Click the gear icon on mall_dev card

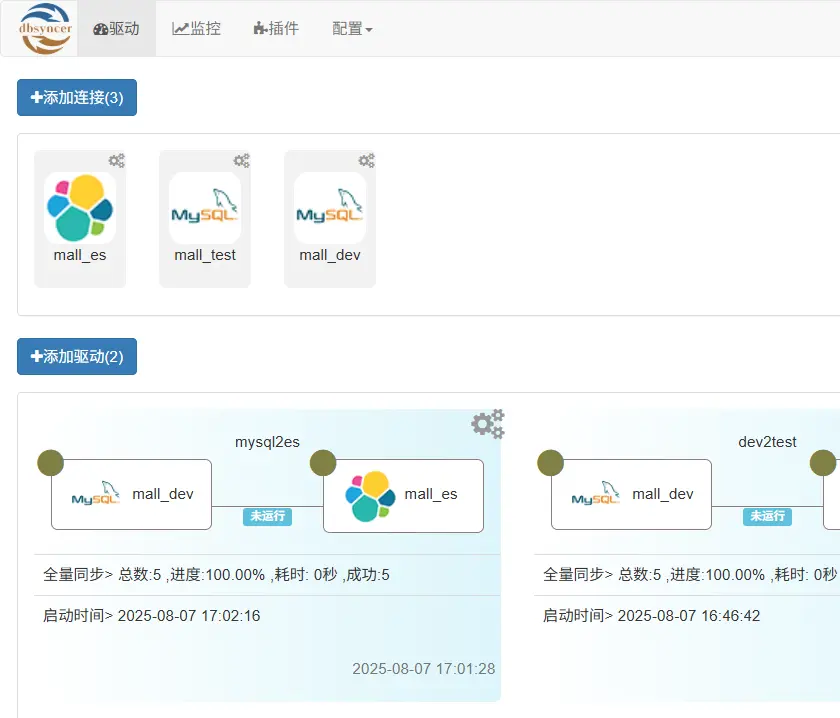(x=367, y=160)
